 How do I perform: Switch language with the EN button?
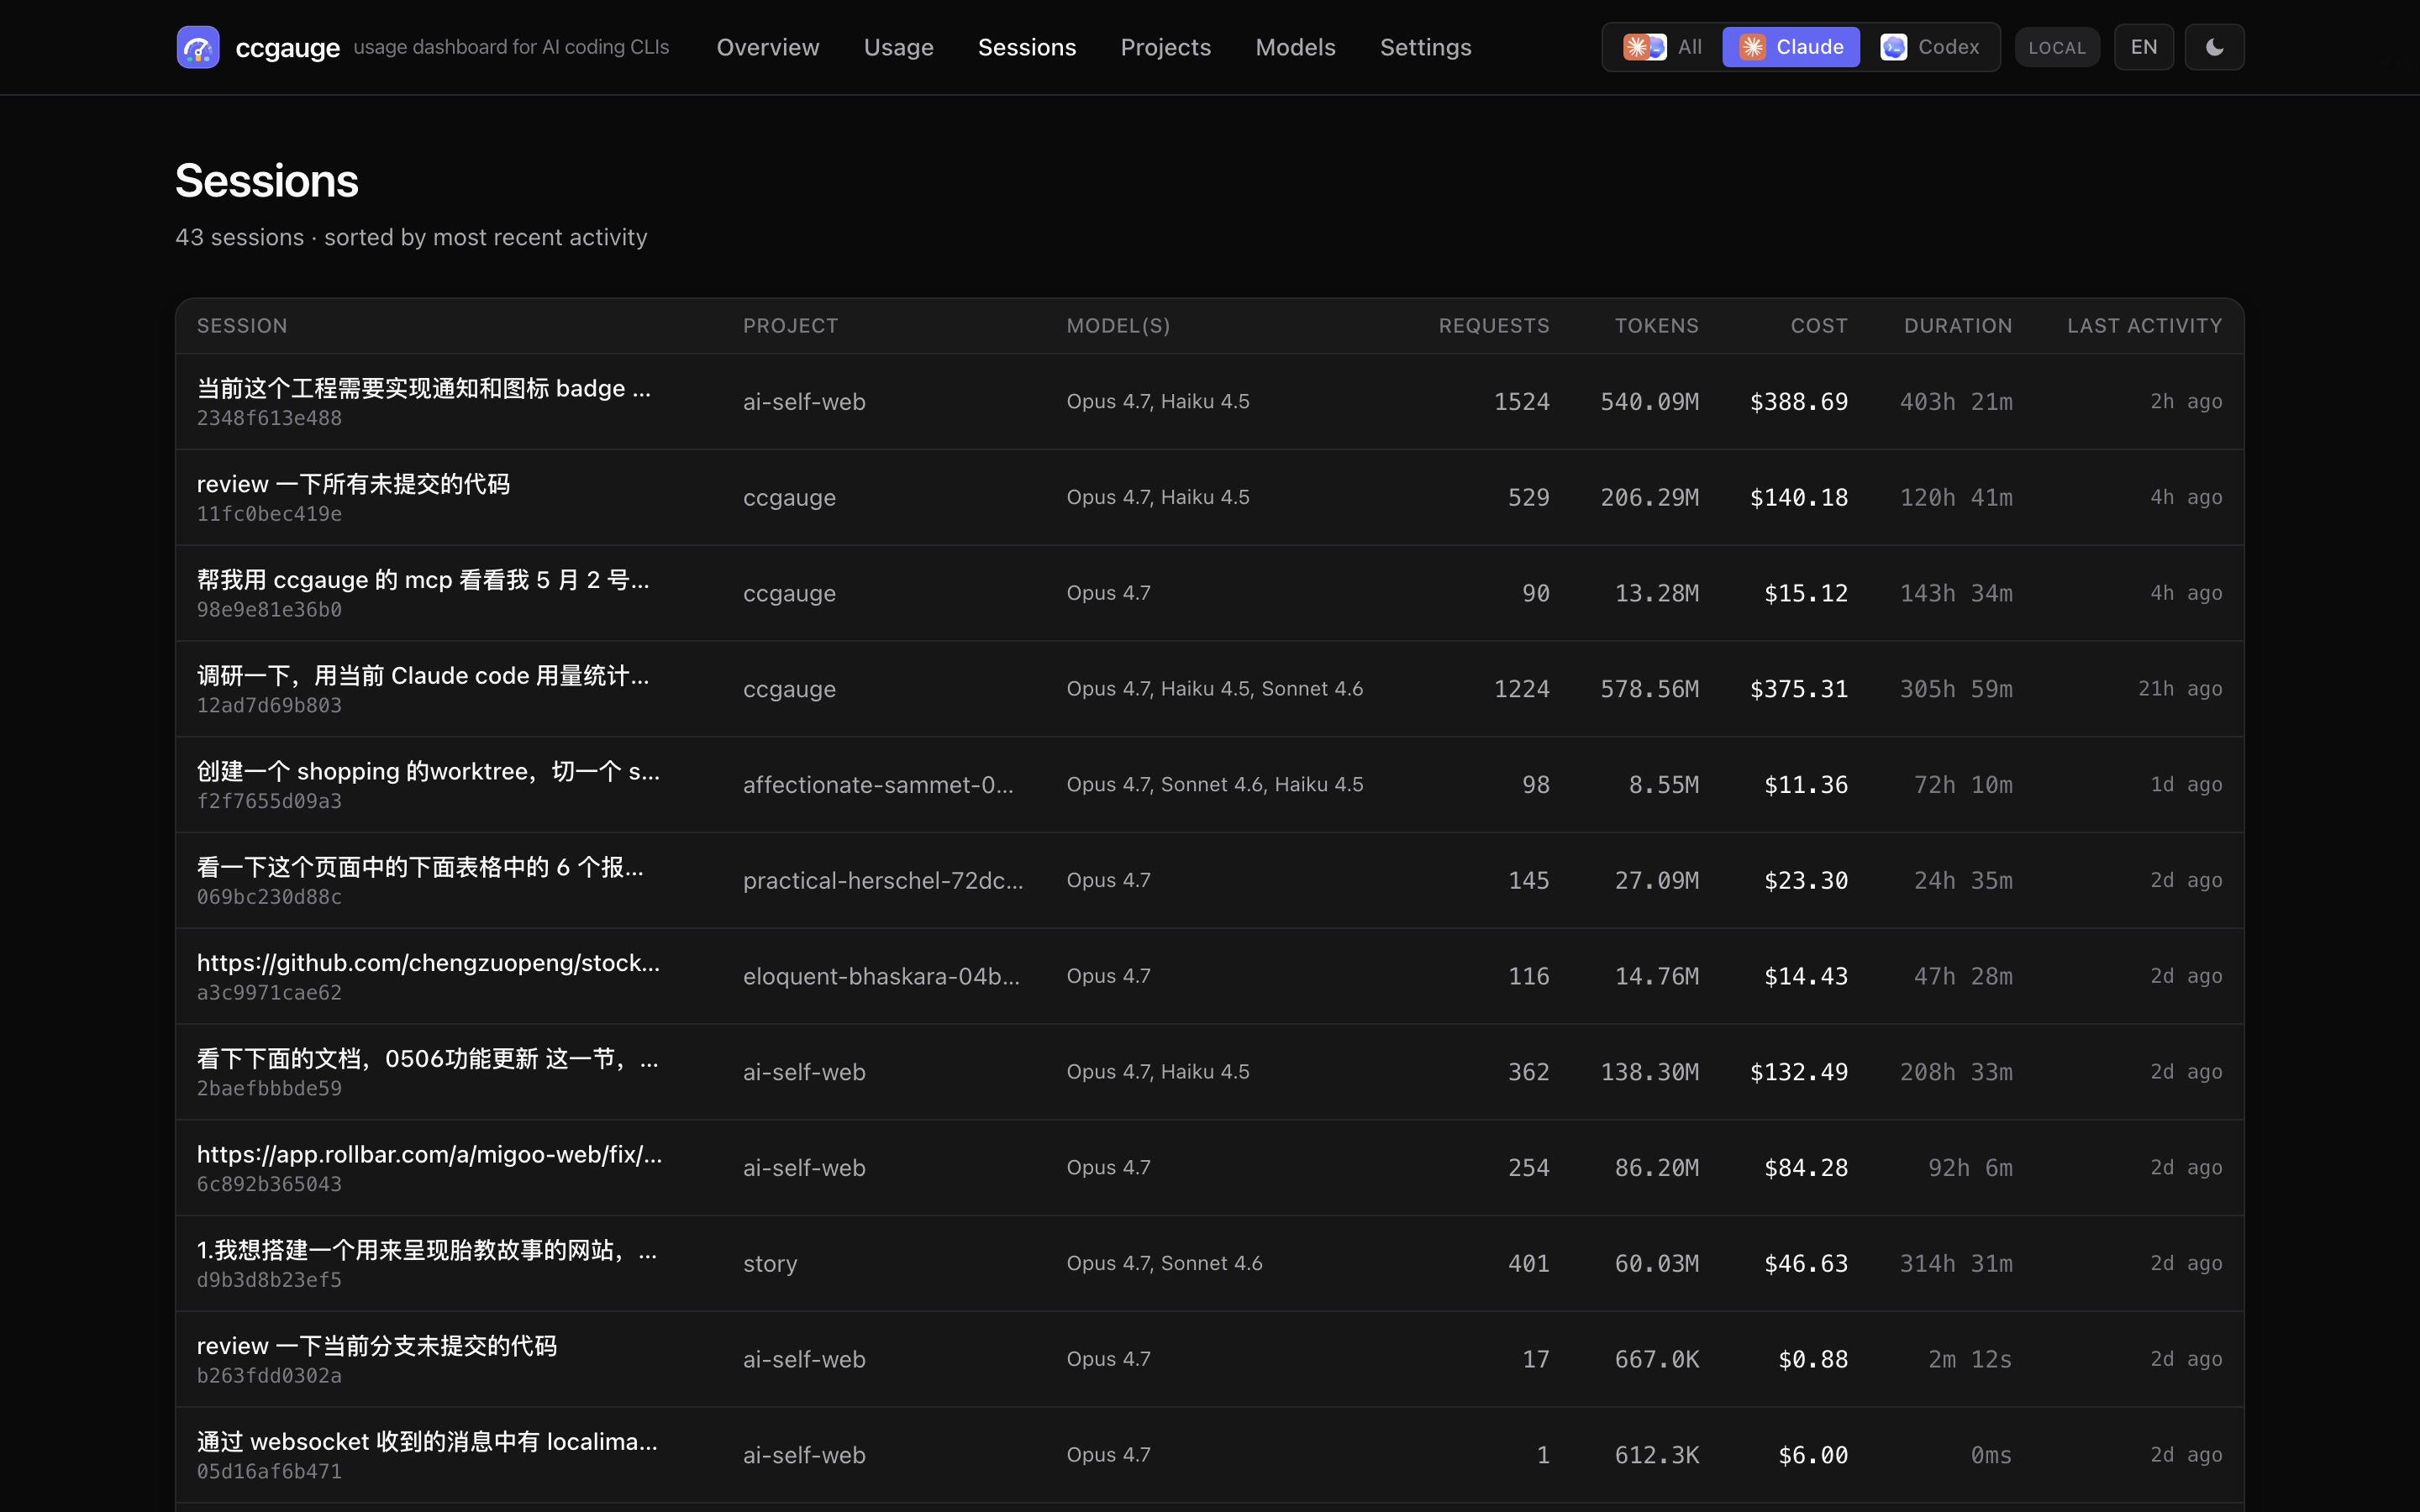click(2143, 47)
